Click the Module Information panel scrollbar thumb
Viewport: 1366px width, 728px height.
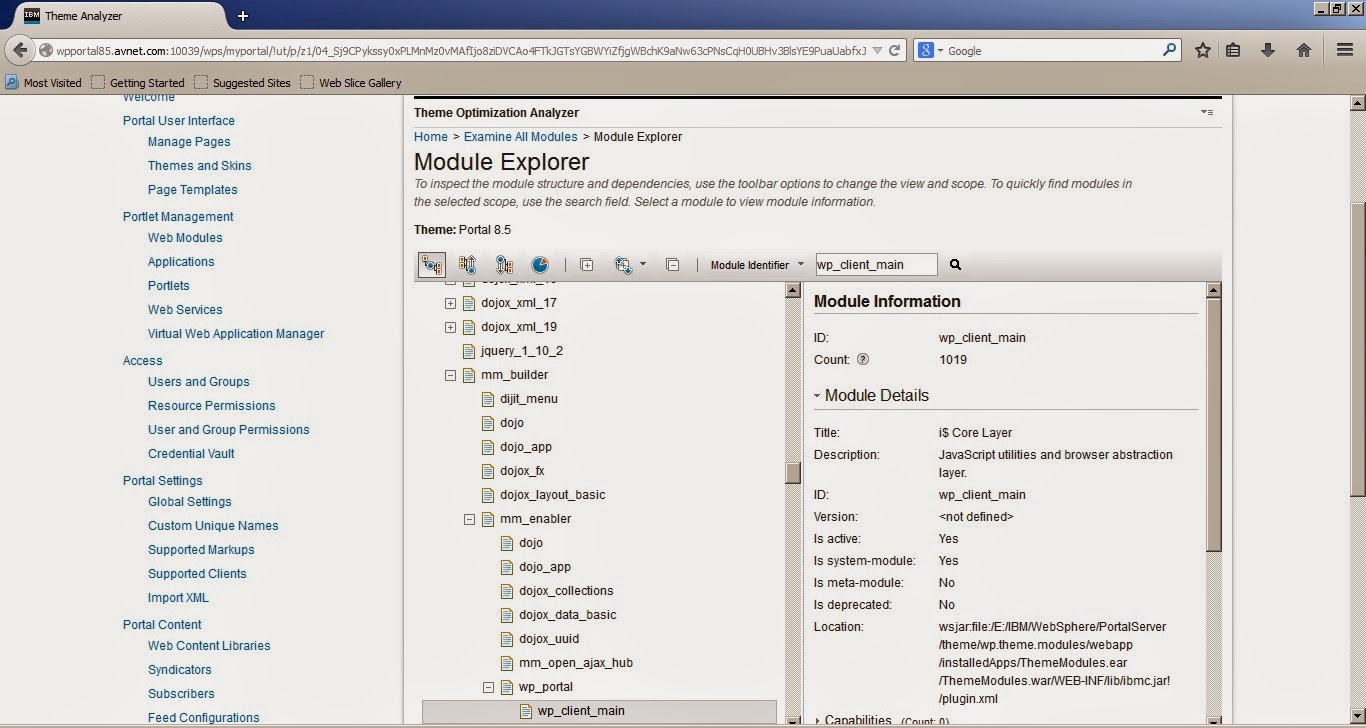1214,425
